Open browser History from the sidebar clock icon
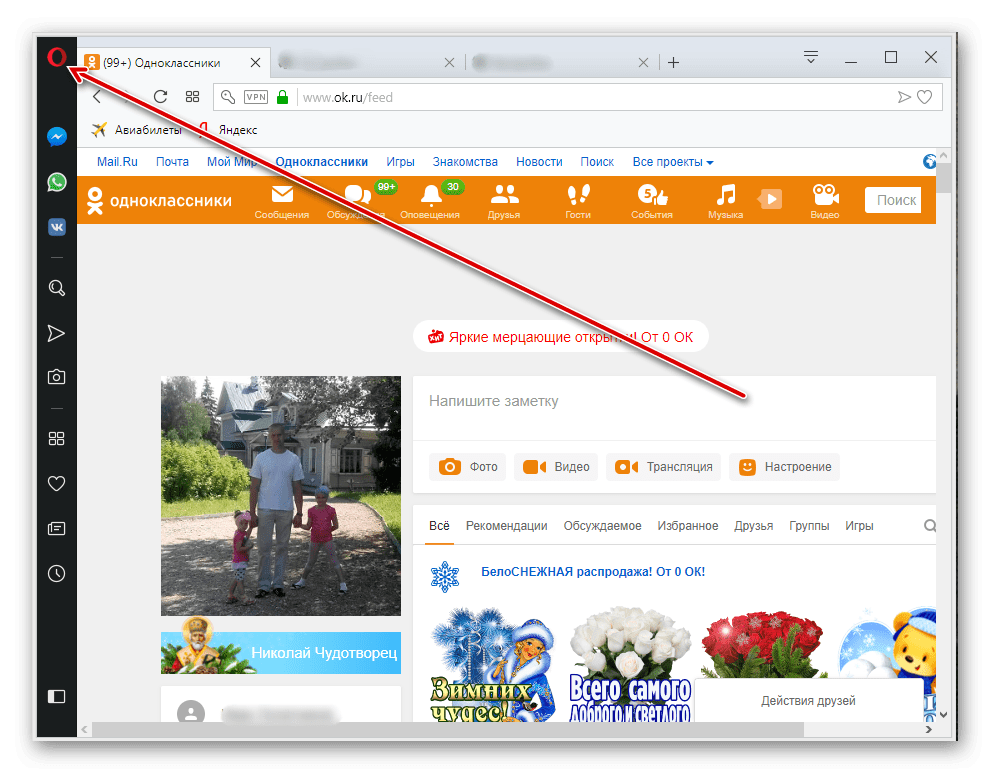 pos(57,573)
